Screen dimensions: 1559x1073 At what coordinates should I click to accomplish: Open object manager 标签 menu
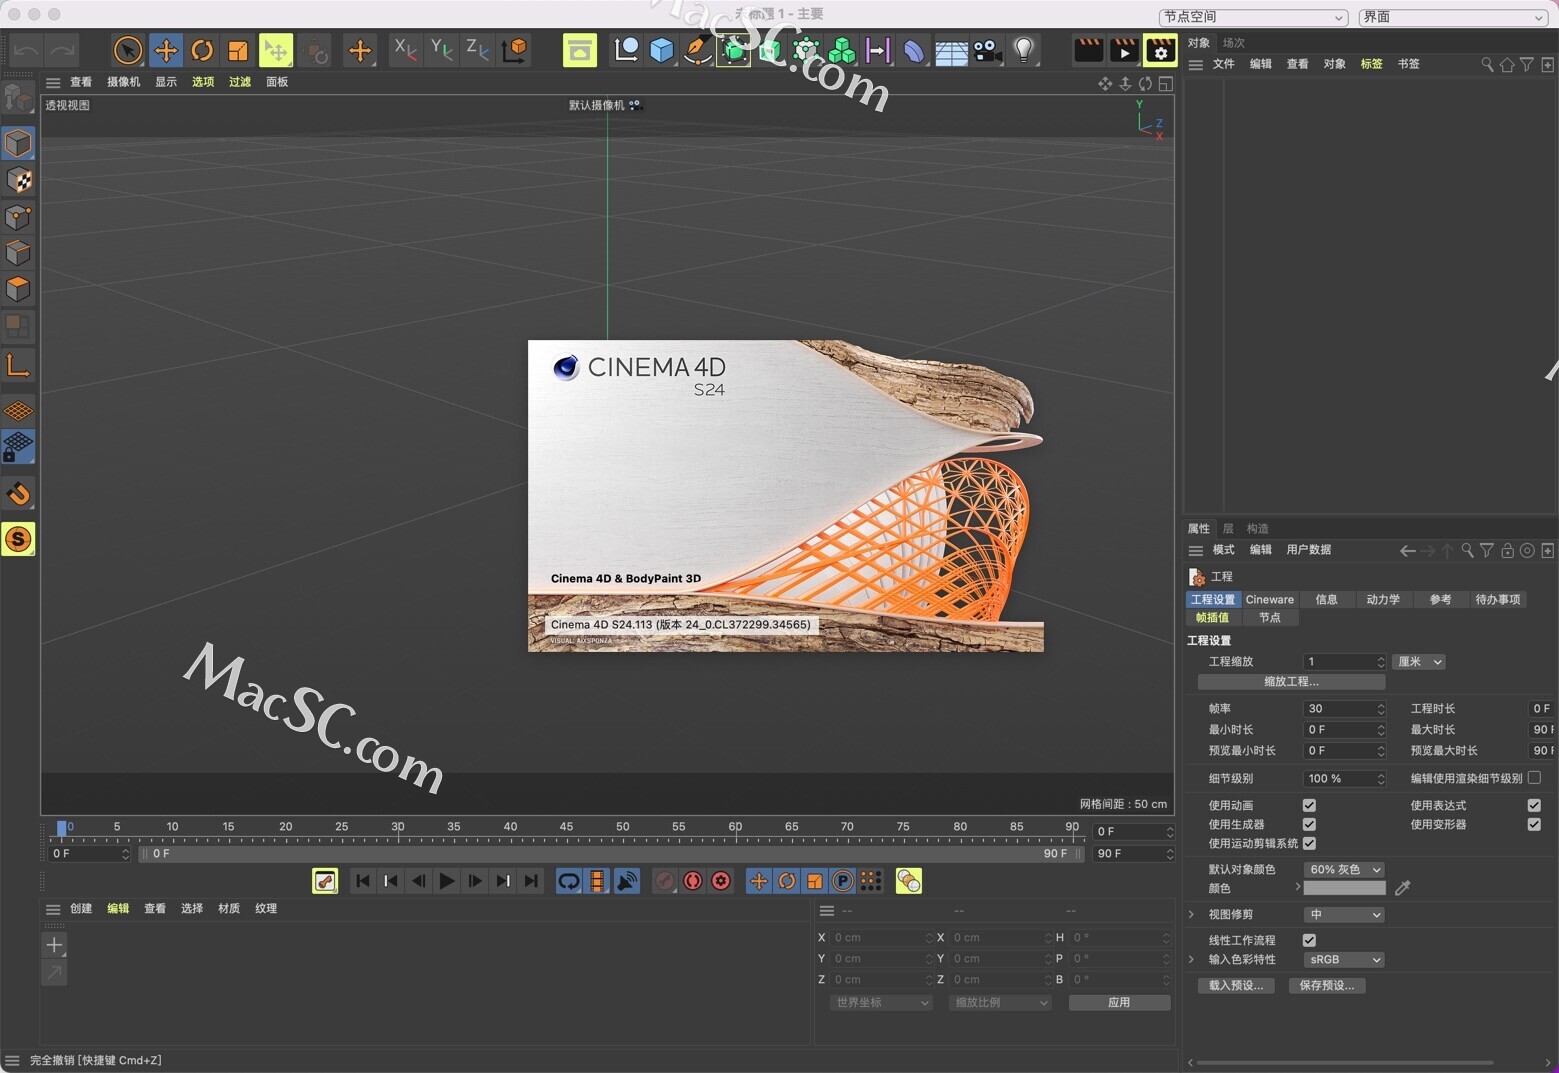click(x=1371, y=64)
